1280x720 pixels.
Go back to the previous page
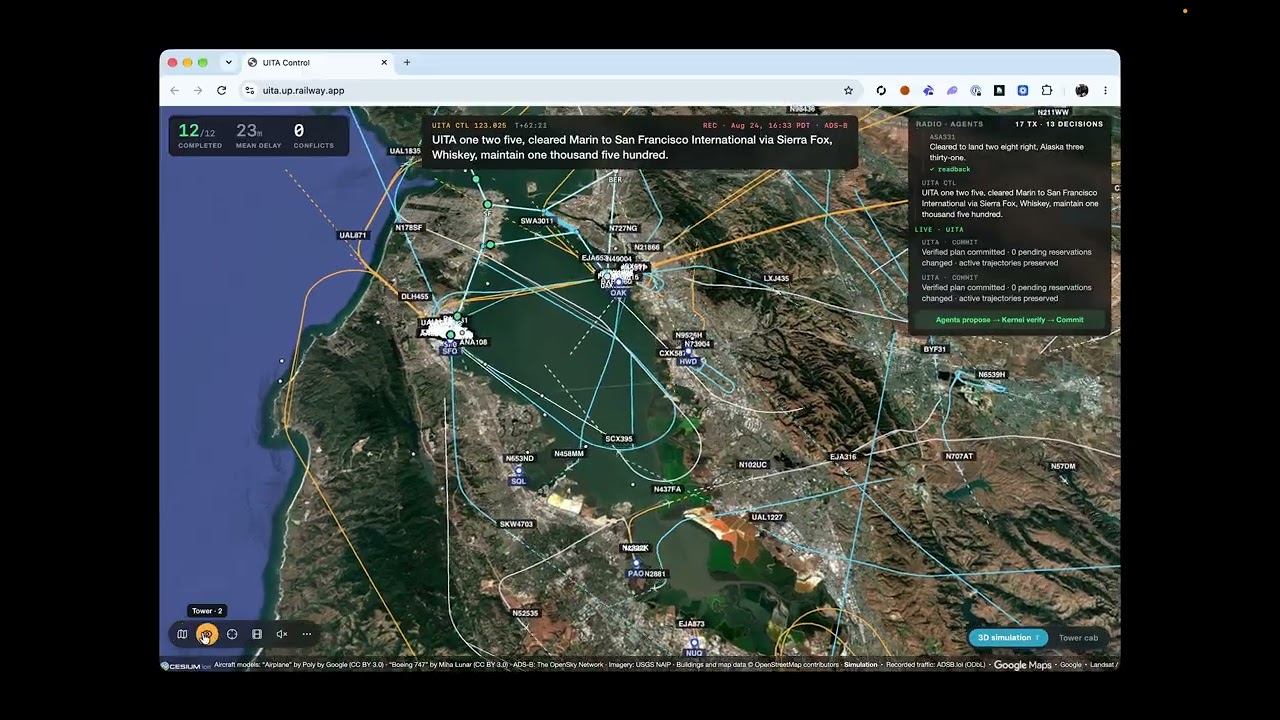click(x=175, y=90)
